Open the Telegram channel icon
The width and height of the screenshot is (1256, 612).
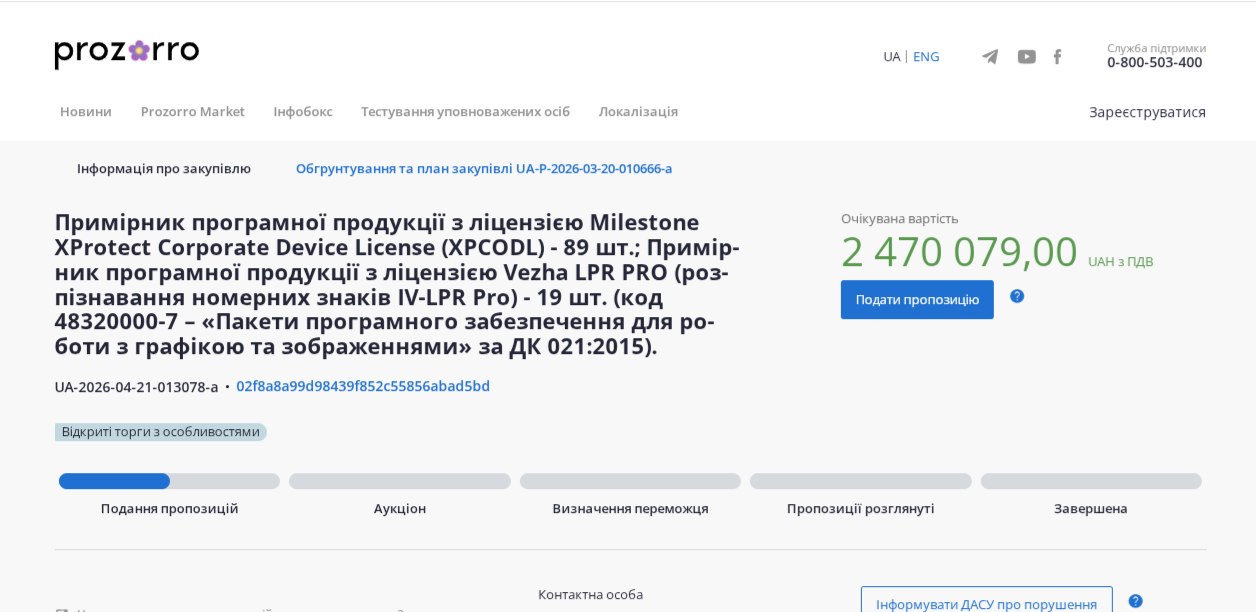(x=990, y=57)
